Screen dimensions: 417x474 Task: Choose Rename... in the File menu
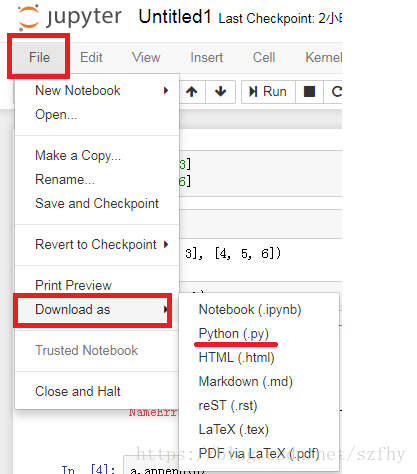tap(97, 179)
